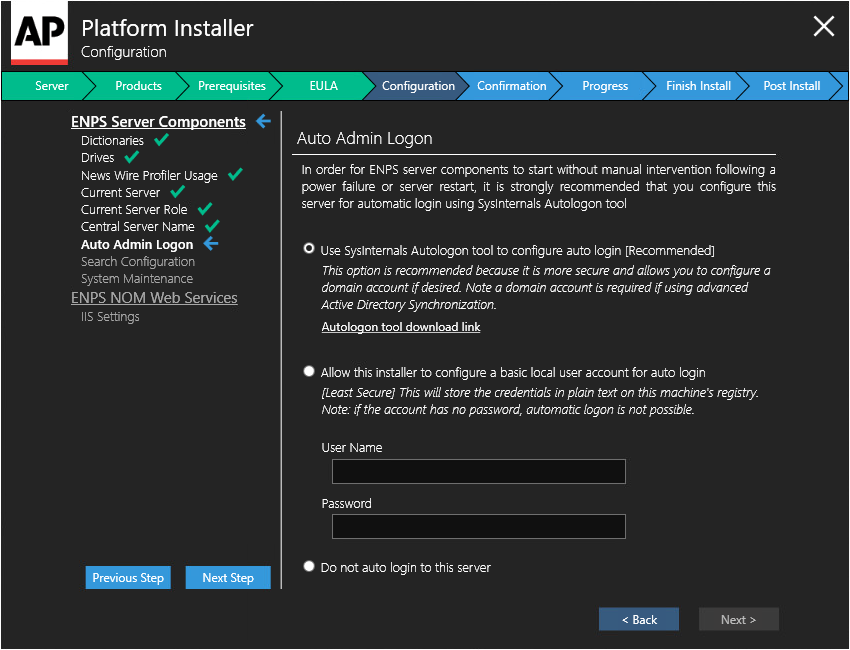This screenshot has height=650, width=850.
Task: Close the Platform Installer window
Action: coord(823,26)
